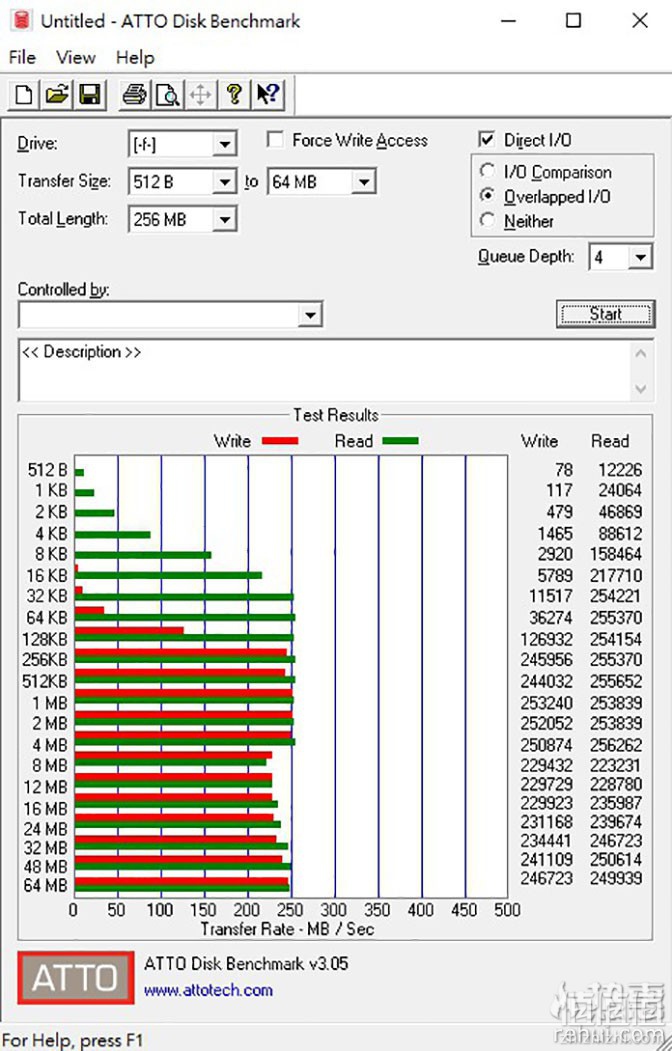Image resolution: width=672 pixels, height=1051 pixels.
Task: Click Description scrollbar up arrow
Action: click(x=641, y=353)
